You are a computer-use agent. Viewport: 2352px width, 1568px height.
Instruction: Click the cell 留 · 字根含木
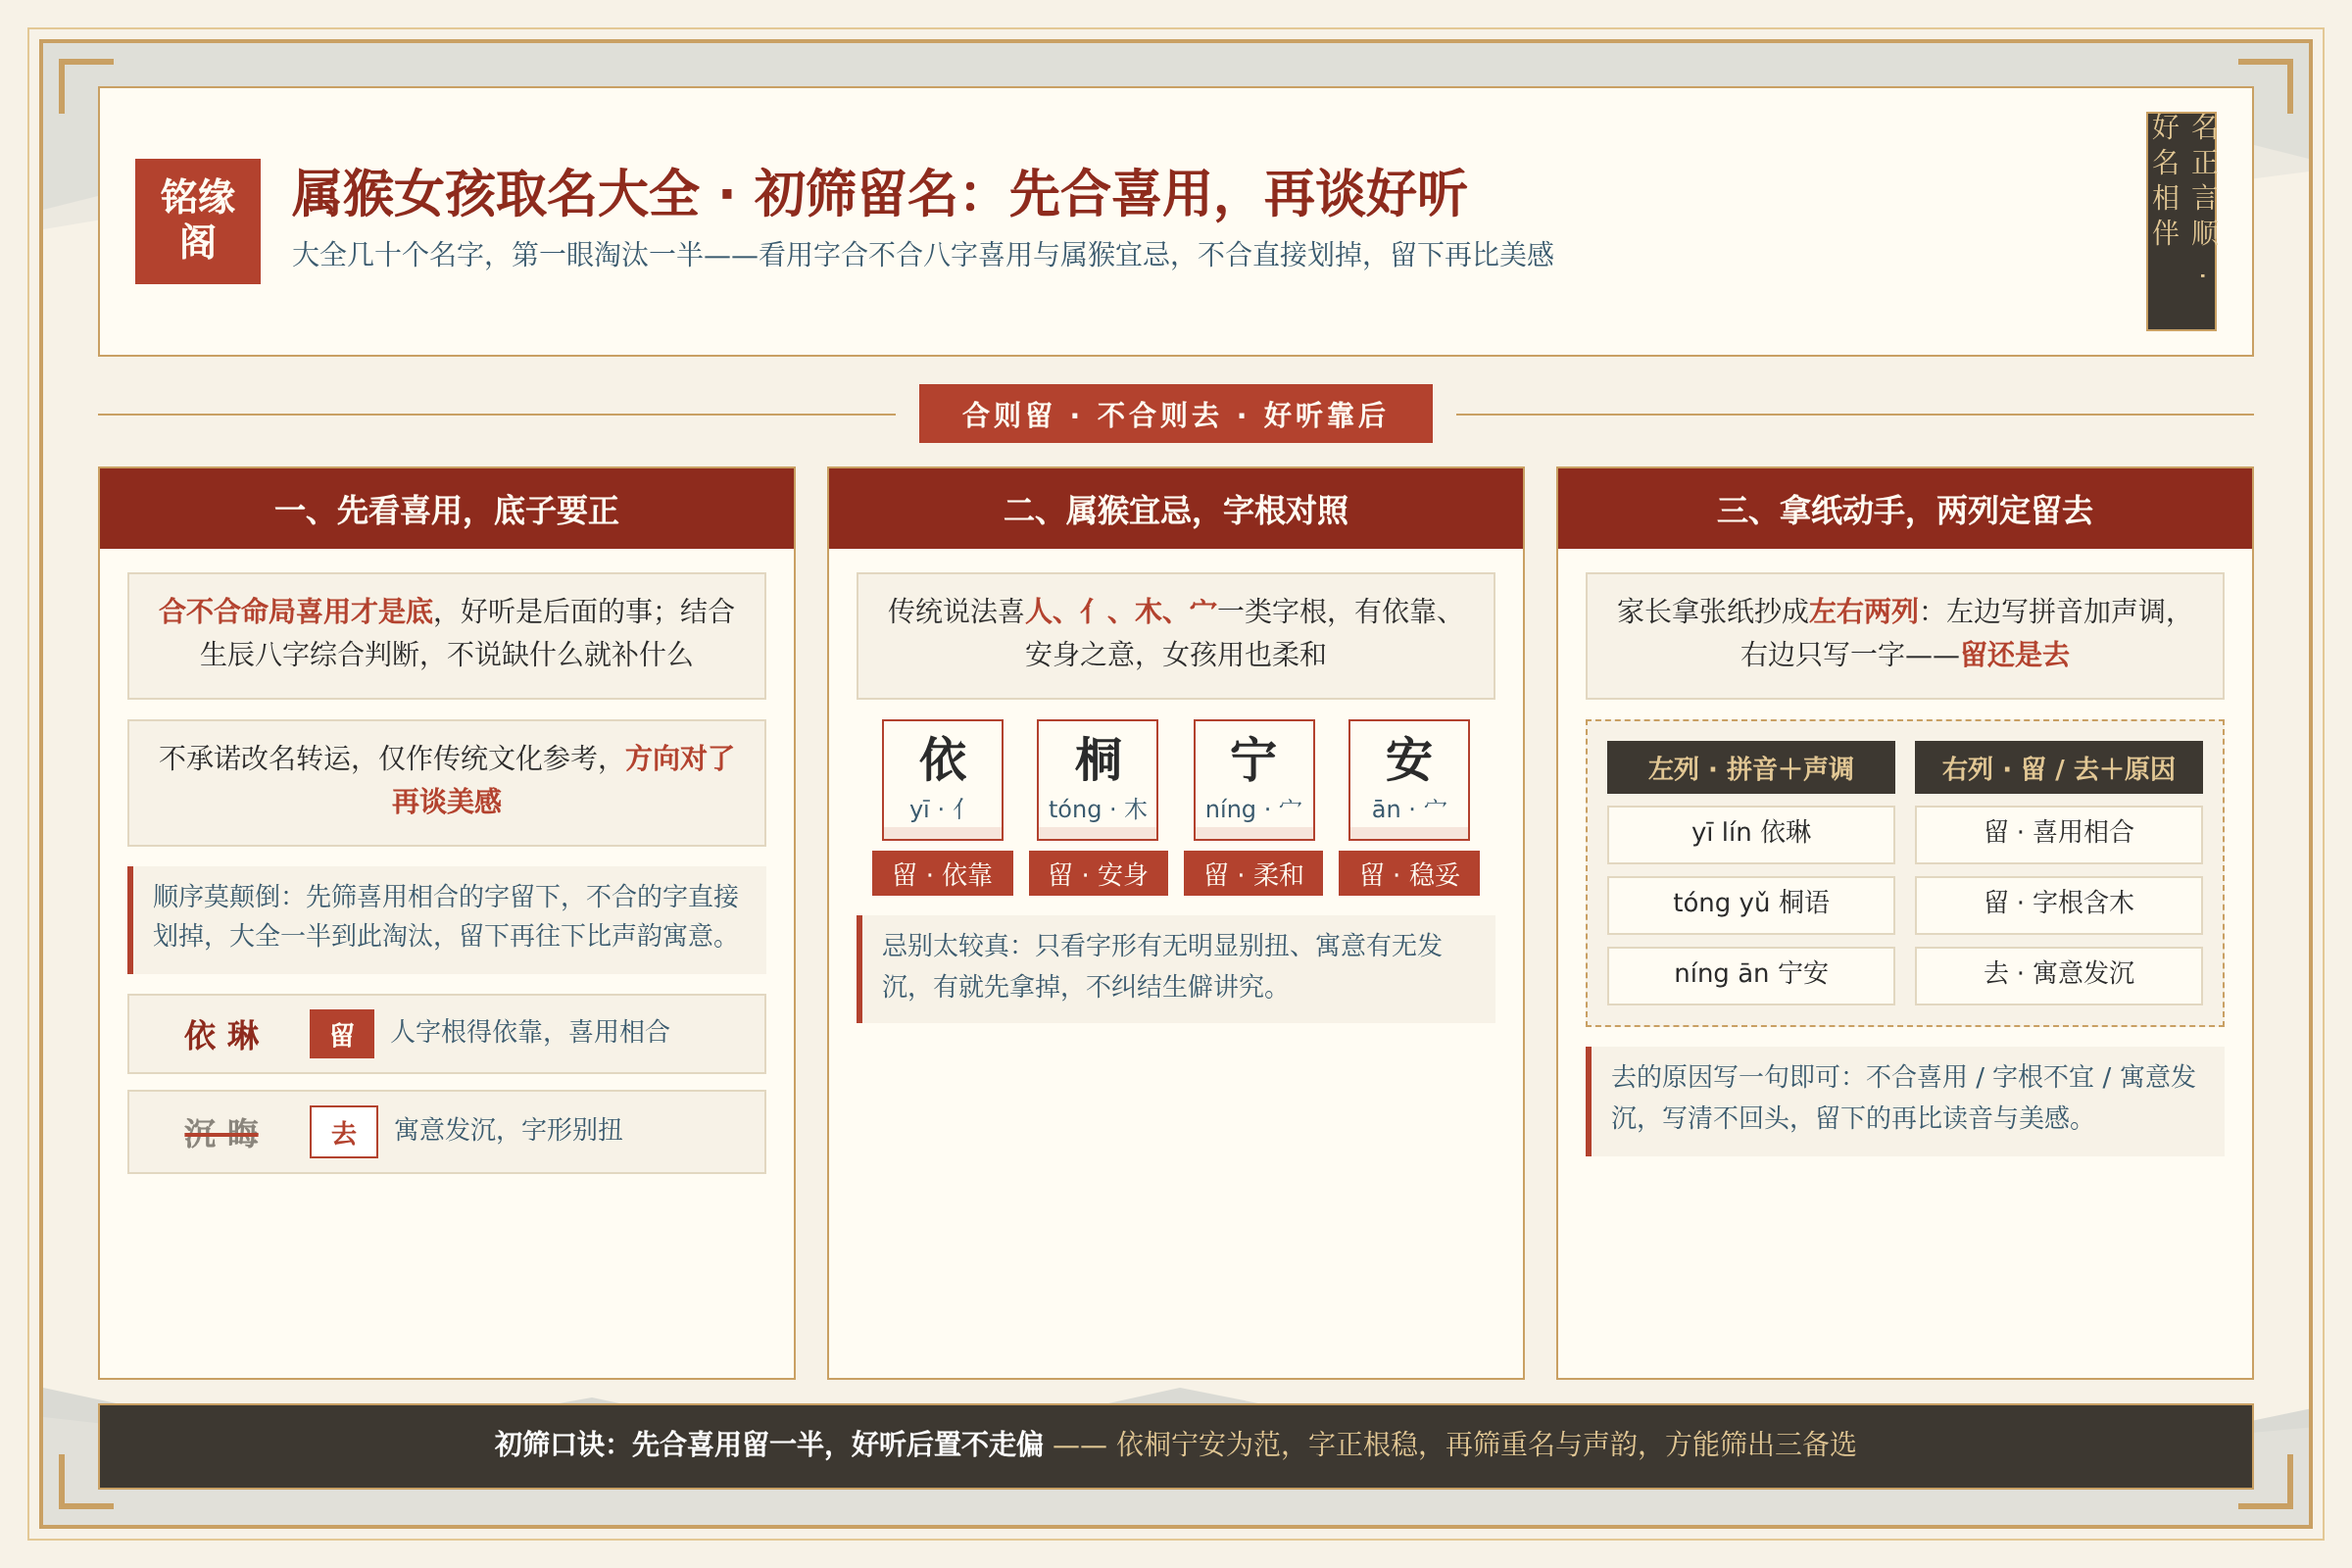point(2059,904)
